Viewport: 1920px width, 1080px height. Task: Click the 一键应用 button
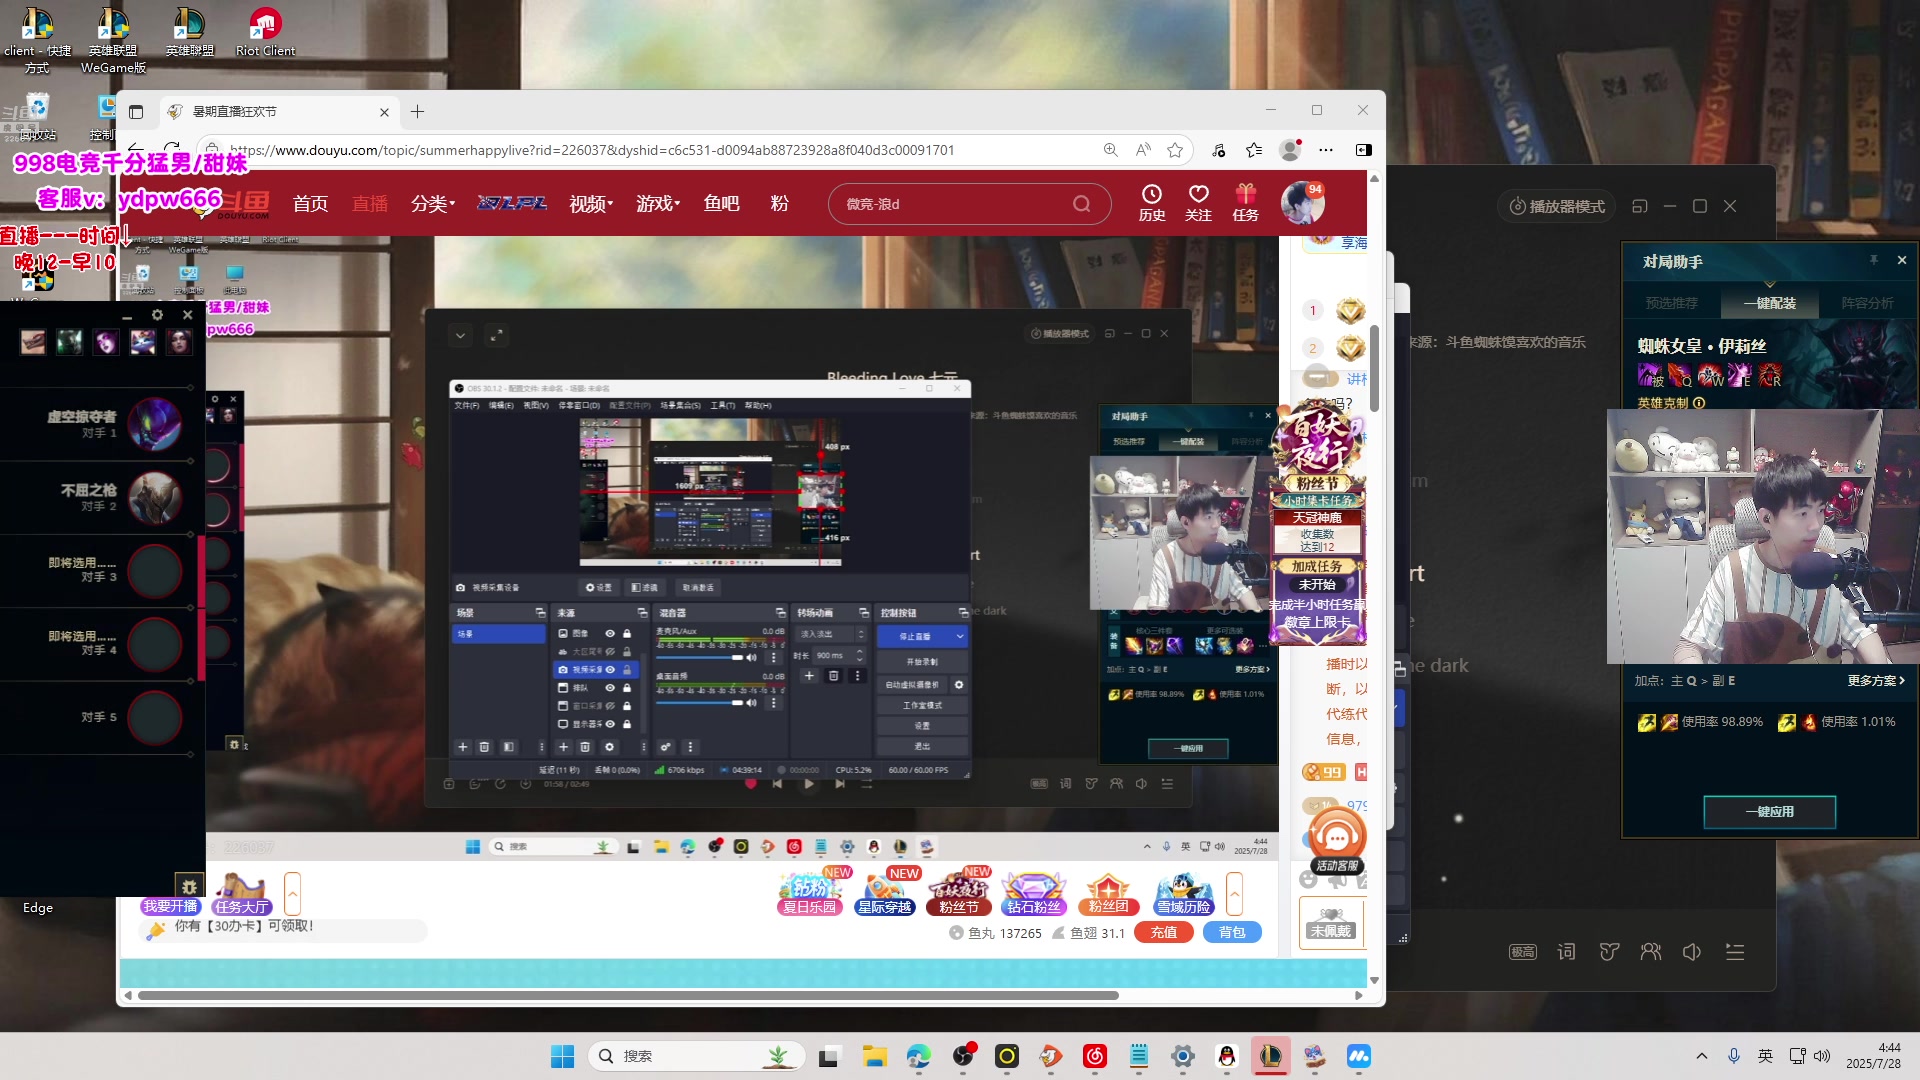pos(1769,812)
